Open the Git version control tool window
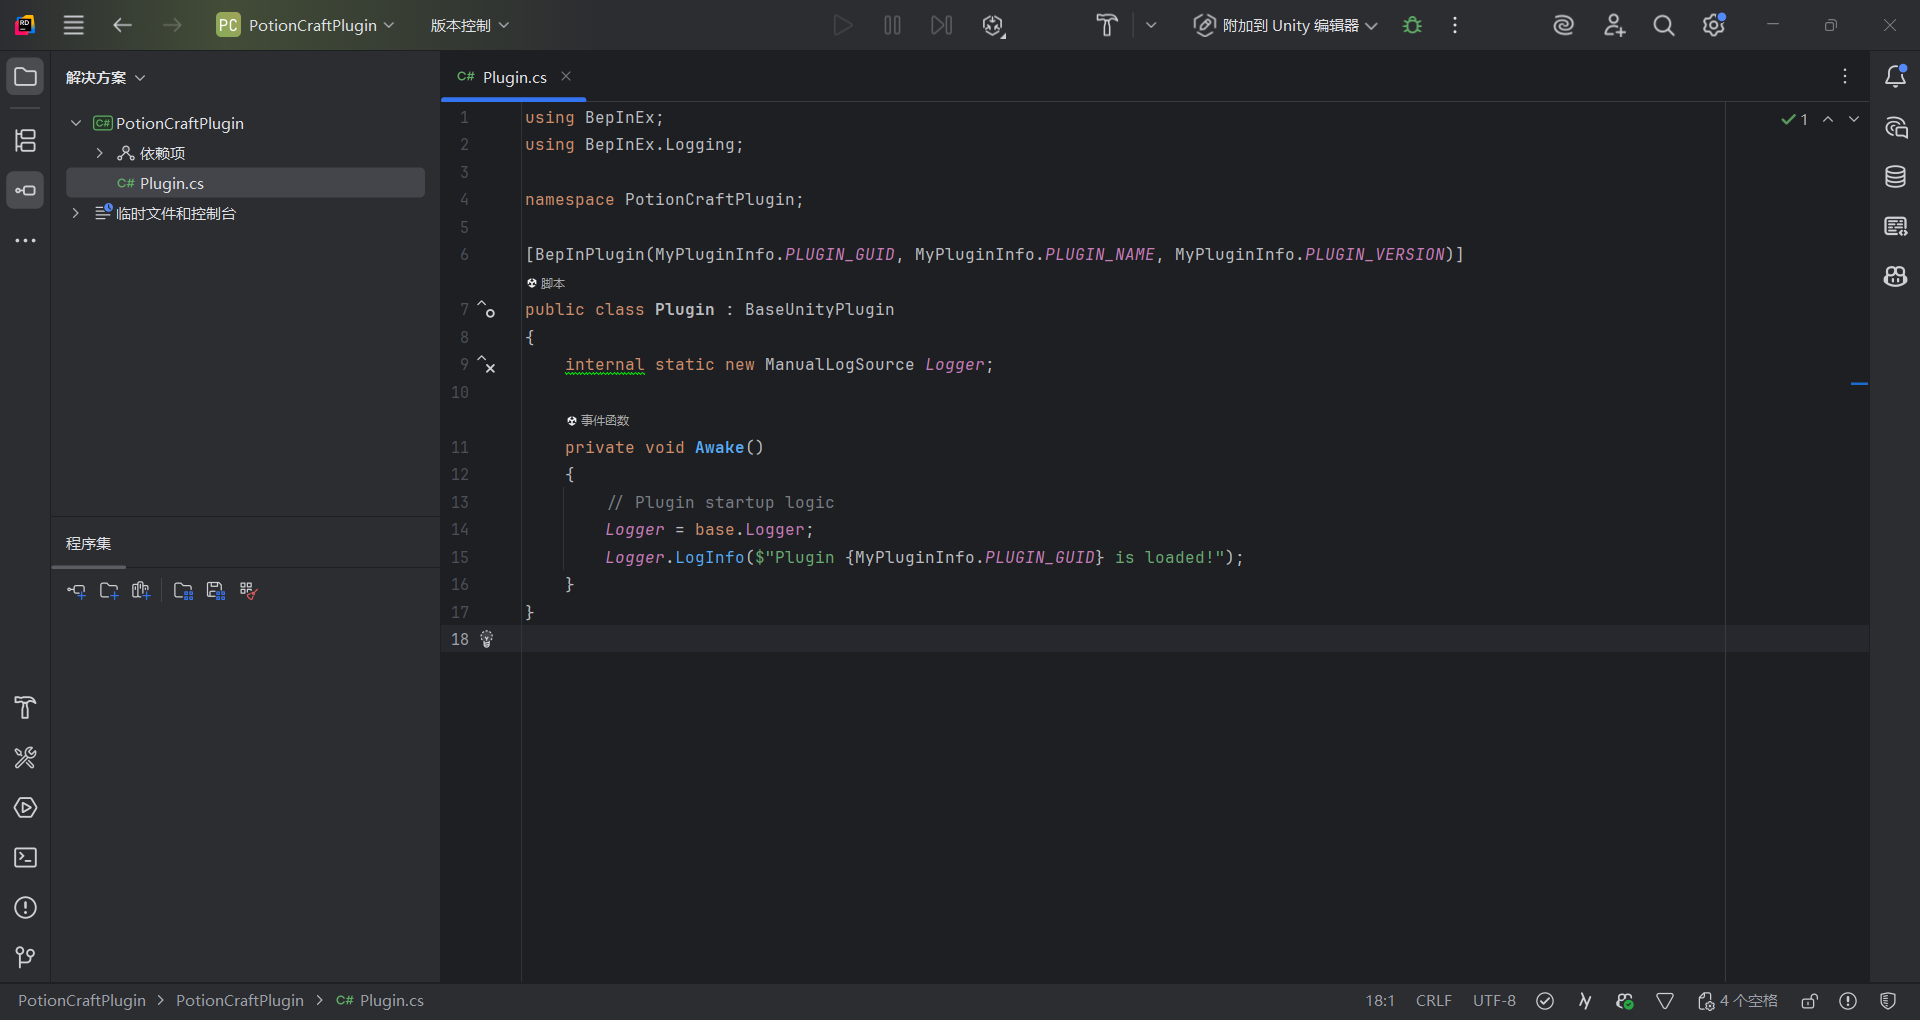The image size is (1920, 1020). (25, 958)
